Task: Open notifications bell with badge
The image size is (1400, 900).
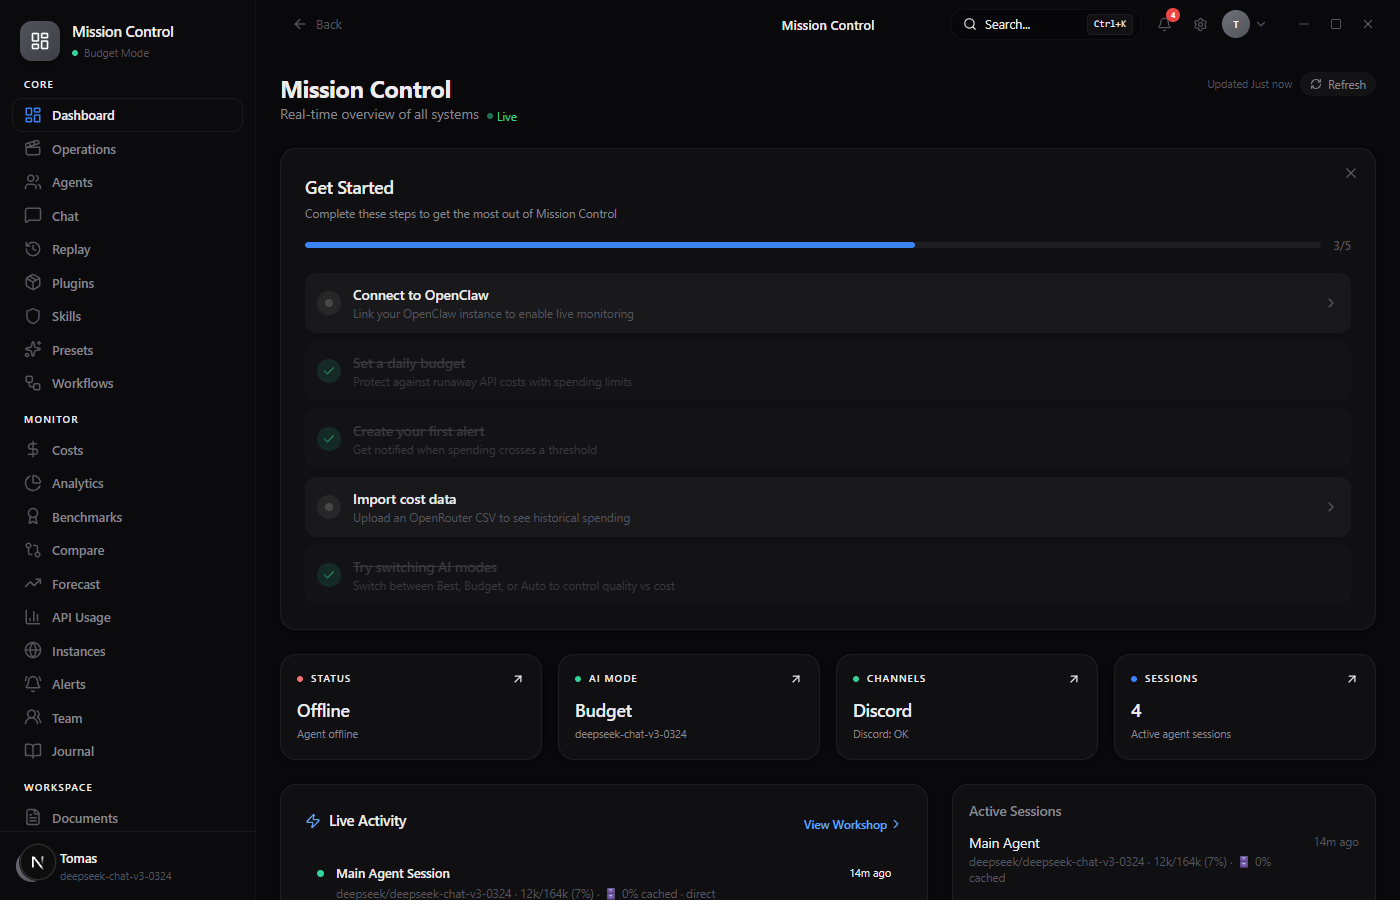Action: (x=1165, y=24)
